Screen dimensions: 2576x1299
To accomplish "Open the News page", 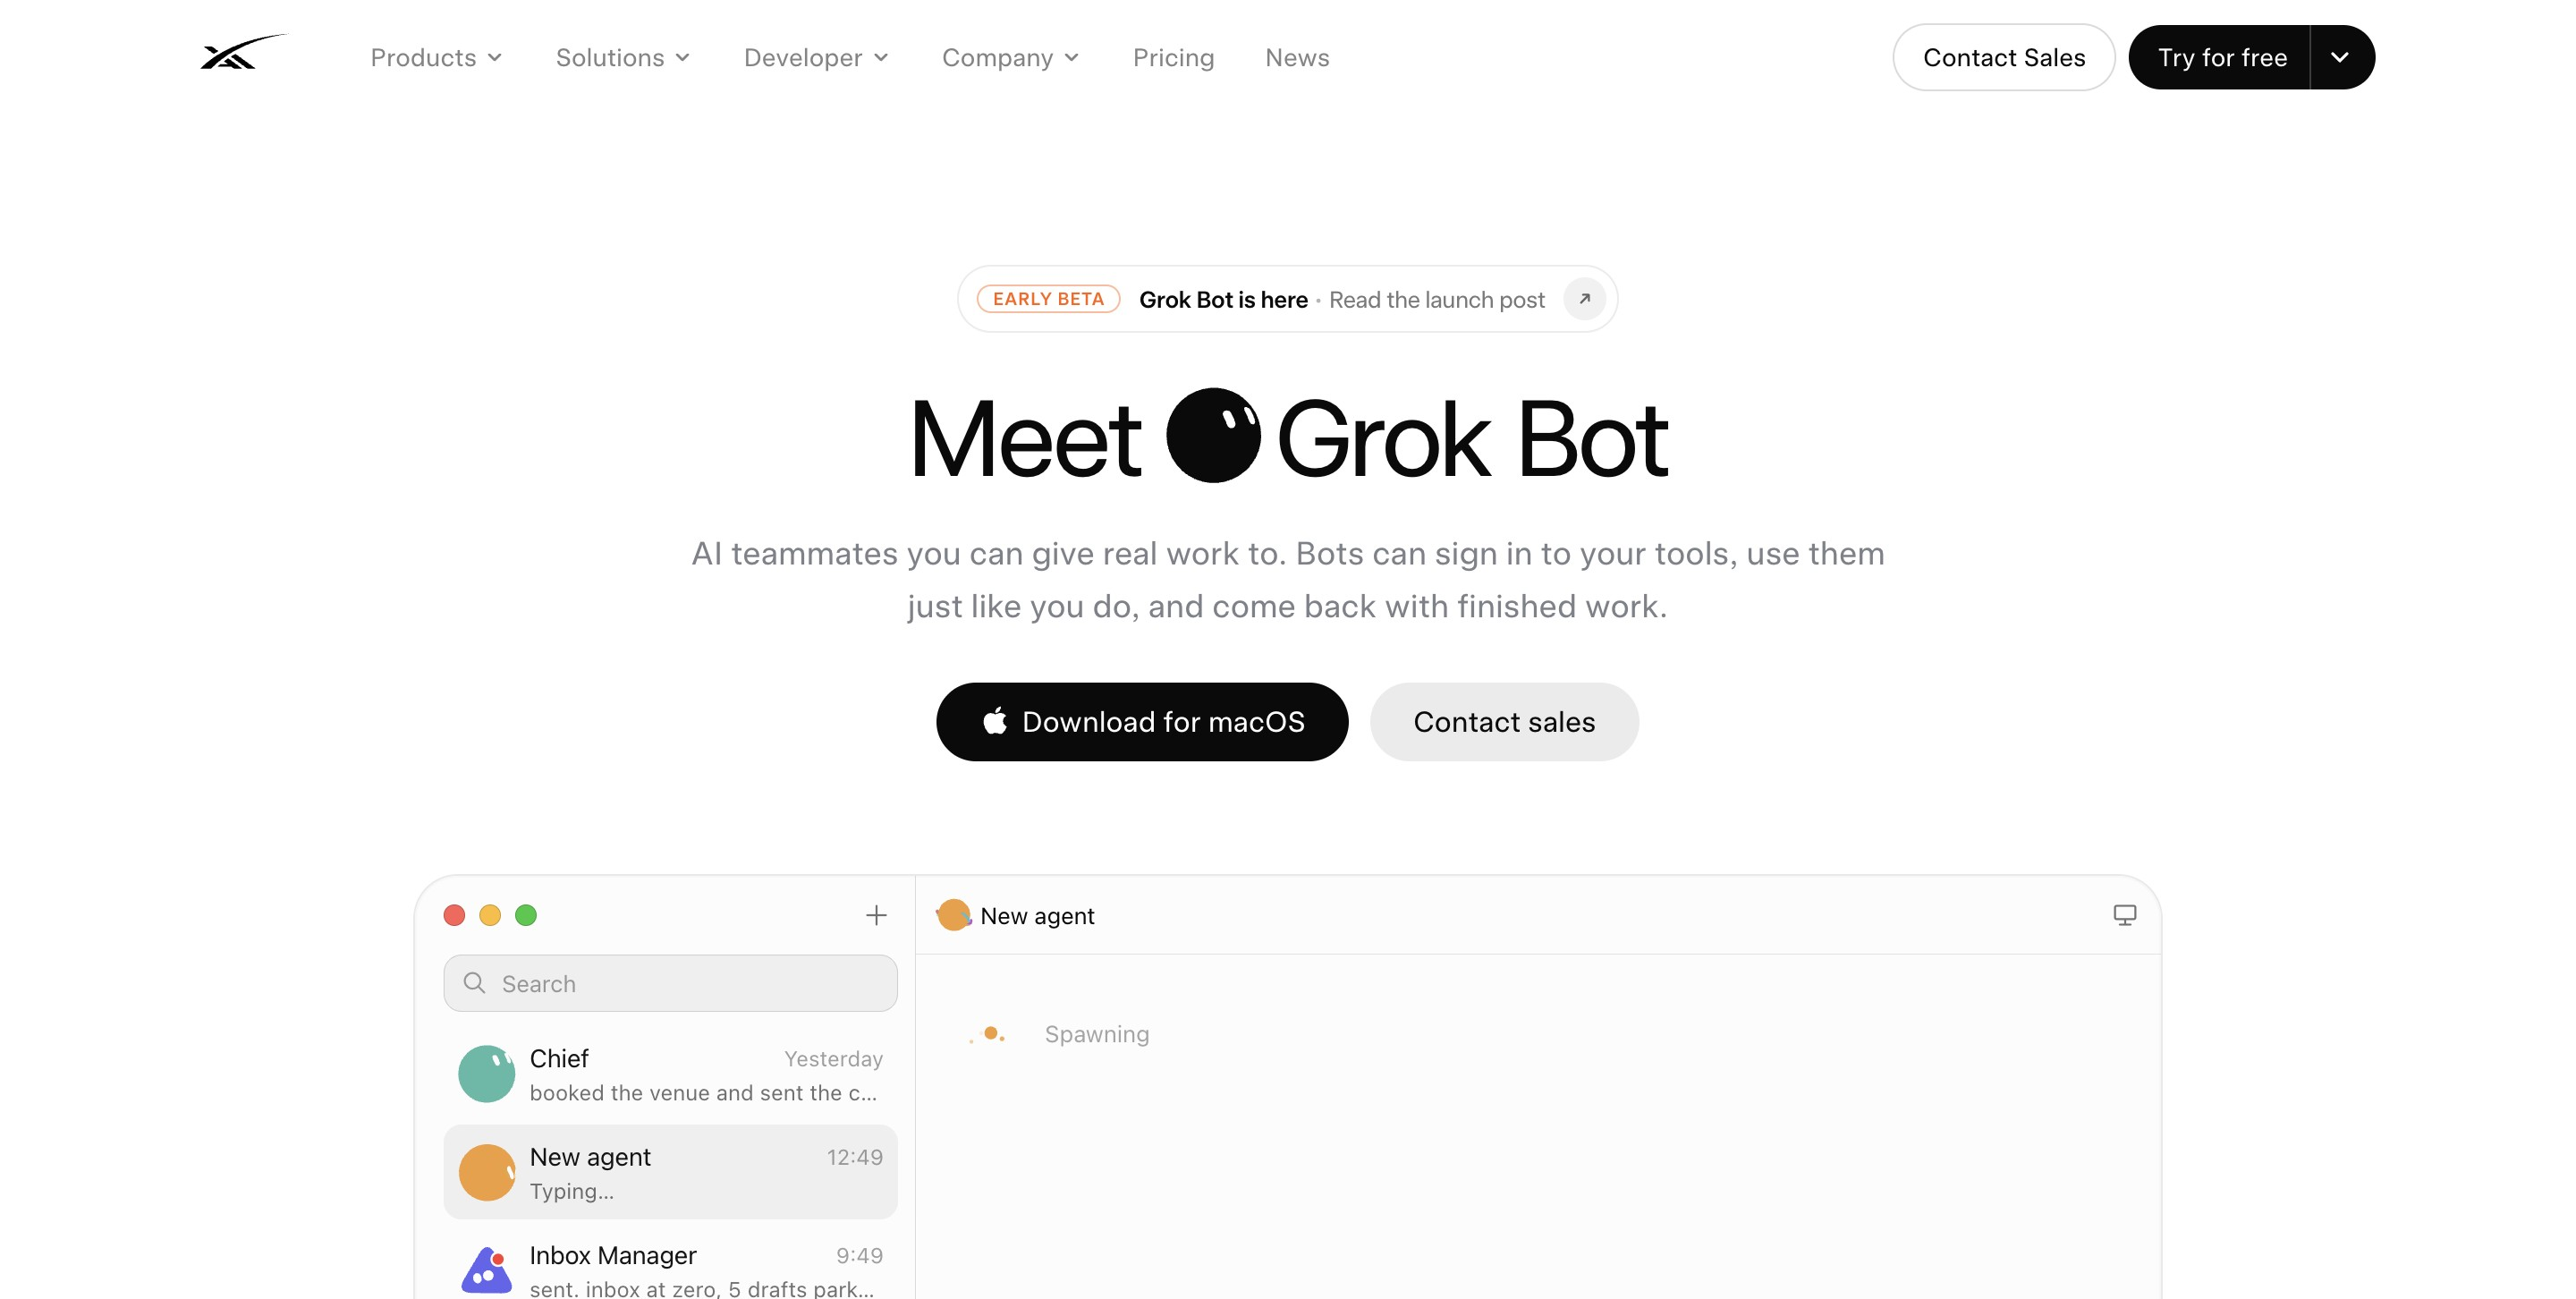I will pyautogui.click(x=1297, y=58).
